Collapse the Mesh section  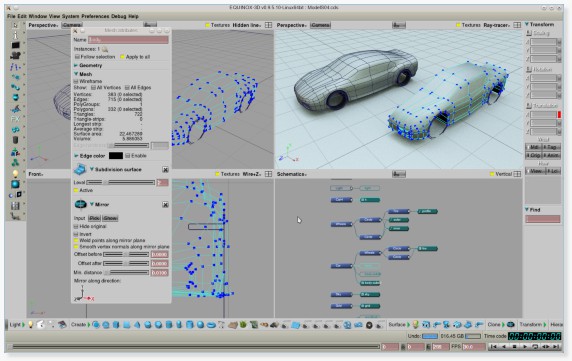point(76,74)
